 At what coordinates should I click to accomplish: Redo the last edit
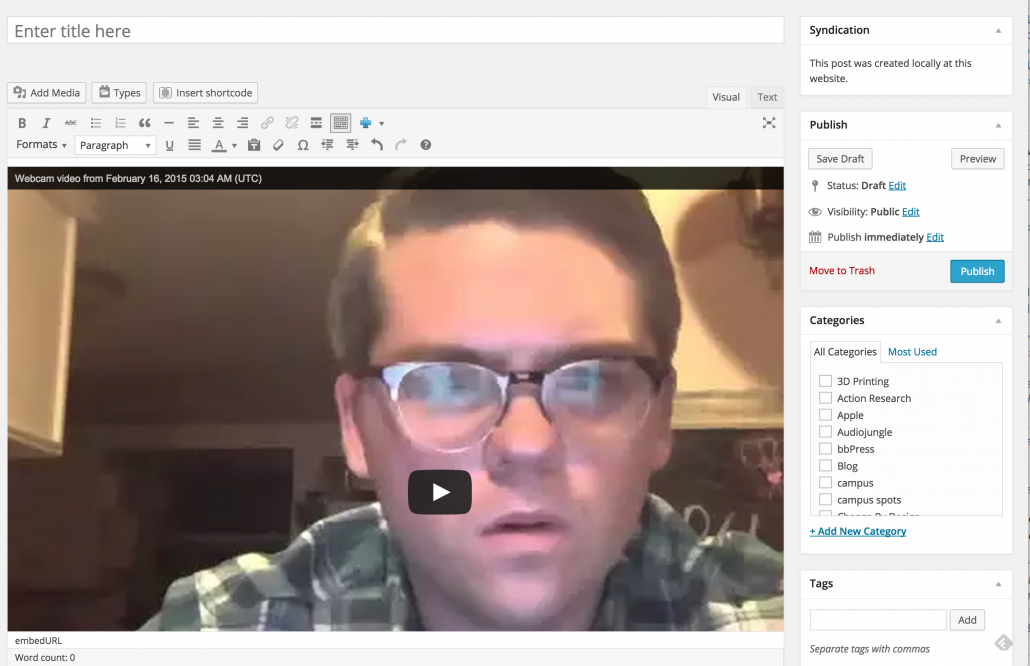click(x=401, y=145)
